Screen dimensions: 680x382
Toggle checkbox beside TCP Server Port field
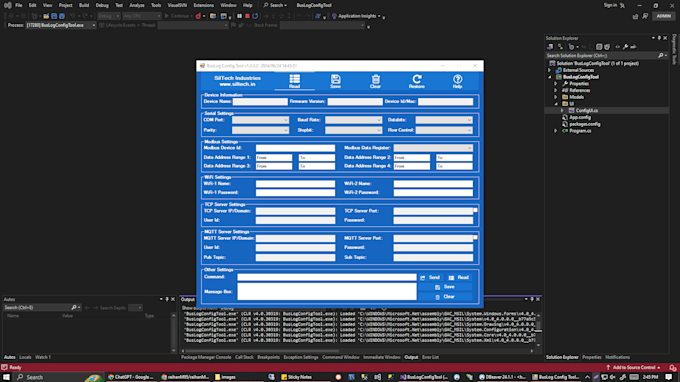click(475, 210)
